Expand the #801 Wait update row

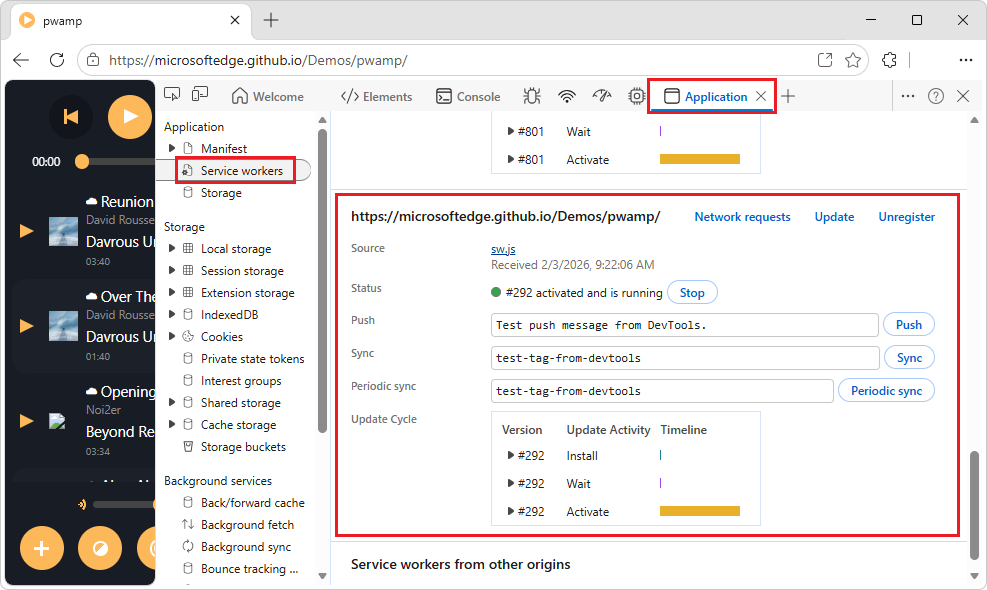pos(510,132)
